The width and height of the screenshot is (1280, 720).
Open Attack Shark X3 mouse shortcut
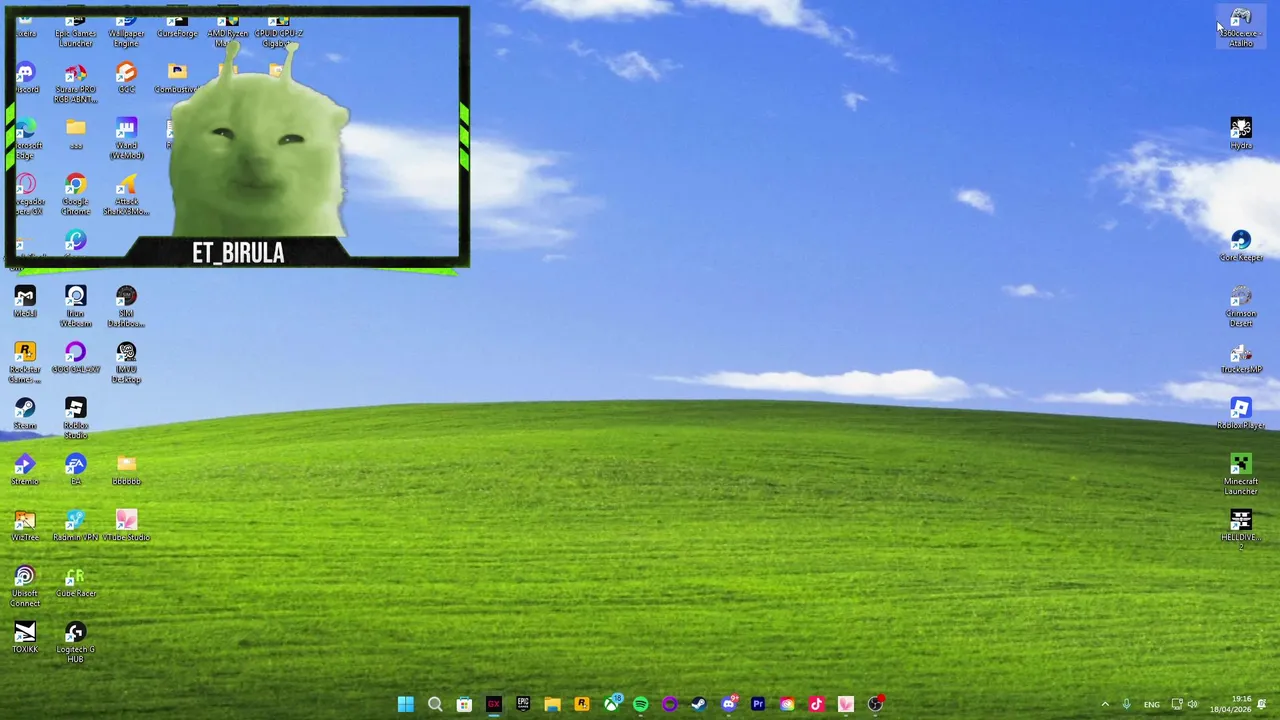[126, 196]
